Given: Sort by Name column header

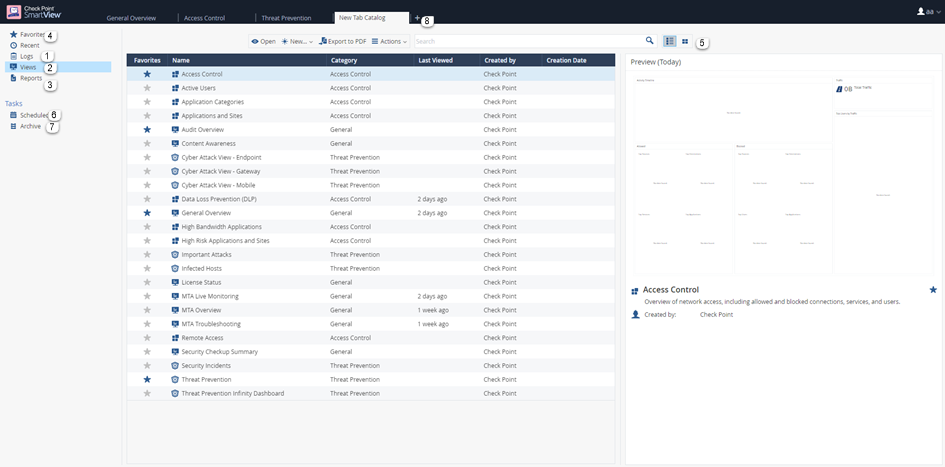Looking at the screenshot, I should point(246,60).
